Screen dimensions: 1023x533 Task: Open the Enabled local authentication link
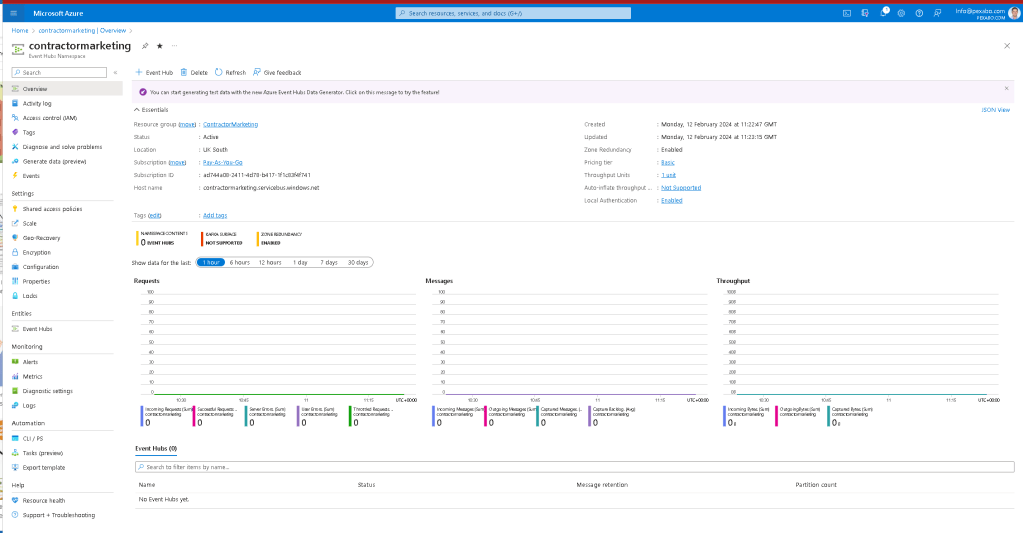[x=671, y=200]
